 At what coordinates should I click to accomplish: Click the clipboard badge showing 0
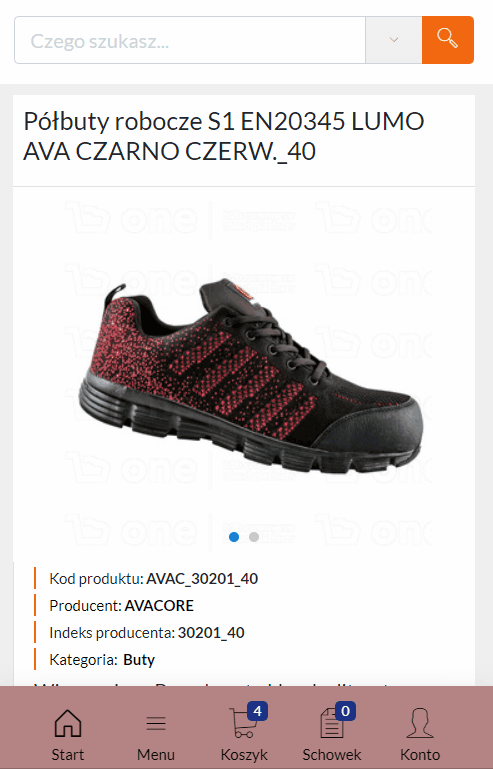tap(345, 711)
